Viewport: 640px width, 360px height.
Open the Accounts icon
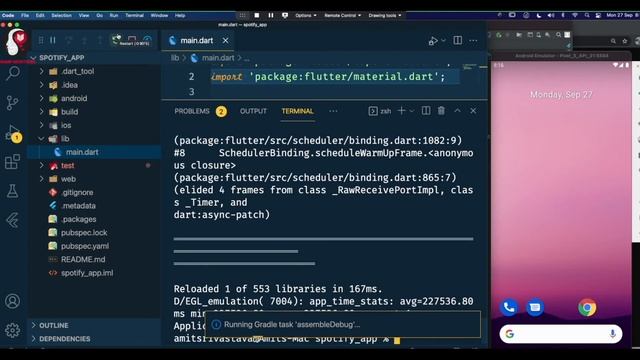(13, 301)
